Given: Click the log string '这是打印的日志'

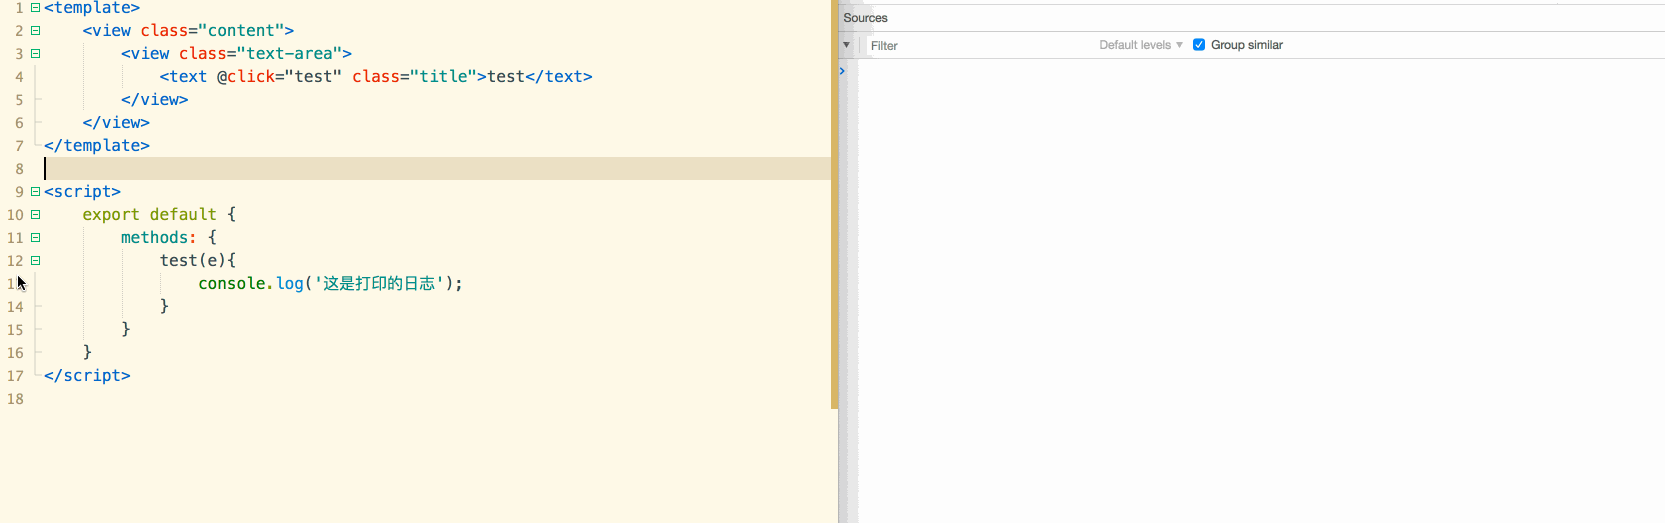Looking at the screenshot, I should [x=379, y=284].
